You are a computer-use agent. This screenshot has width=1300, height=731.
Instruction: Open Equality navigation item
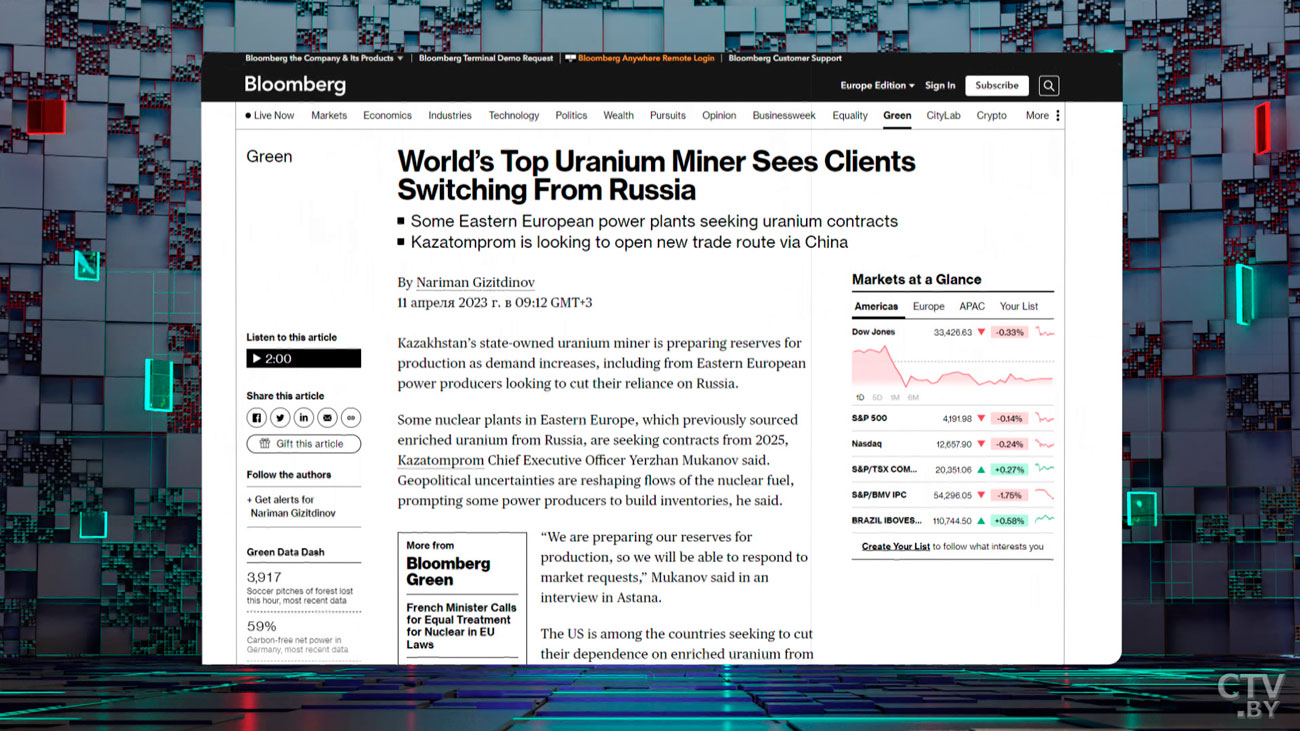point(850,116)
